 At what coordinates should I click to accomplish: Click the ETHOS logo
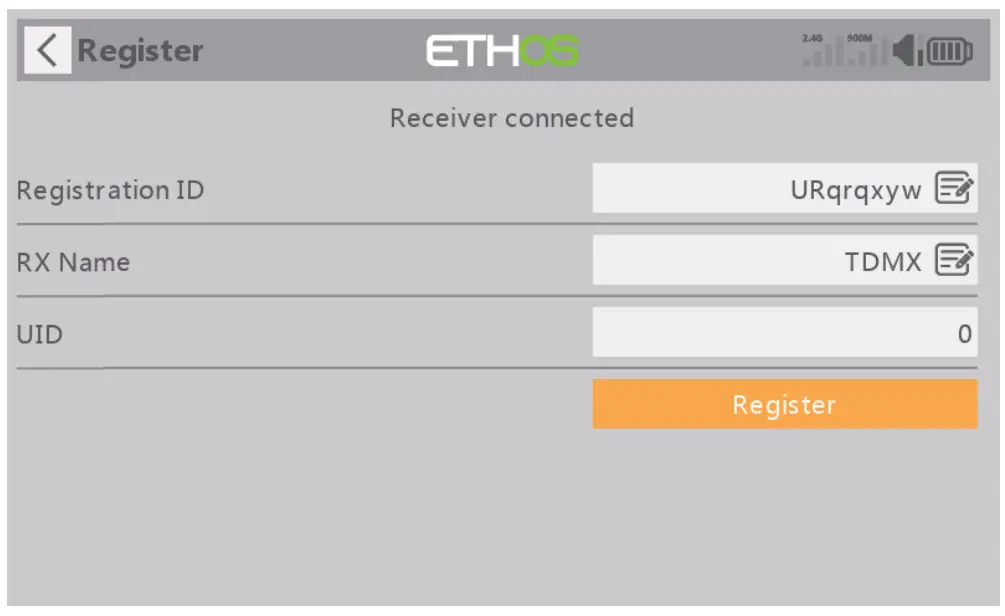pos(503,51)
